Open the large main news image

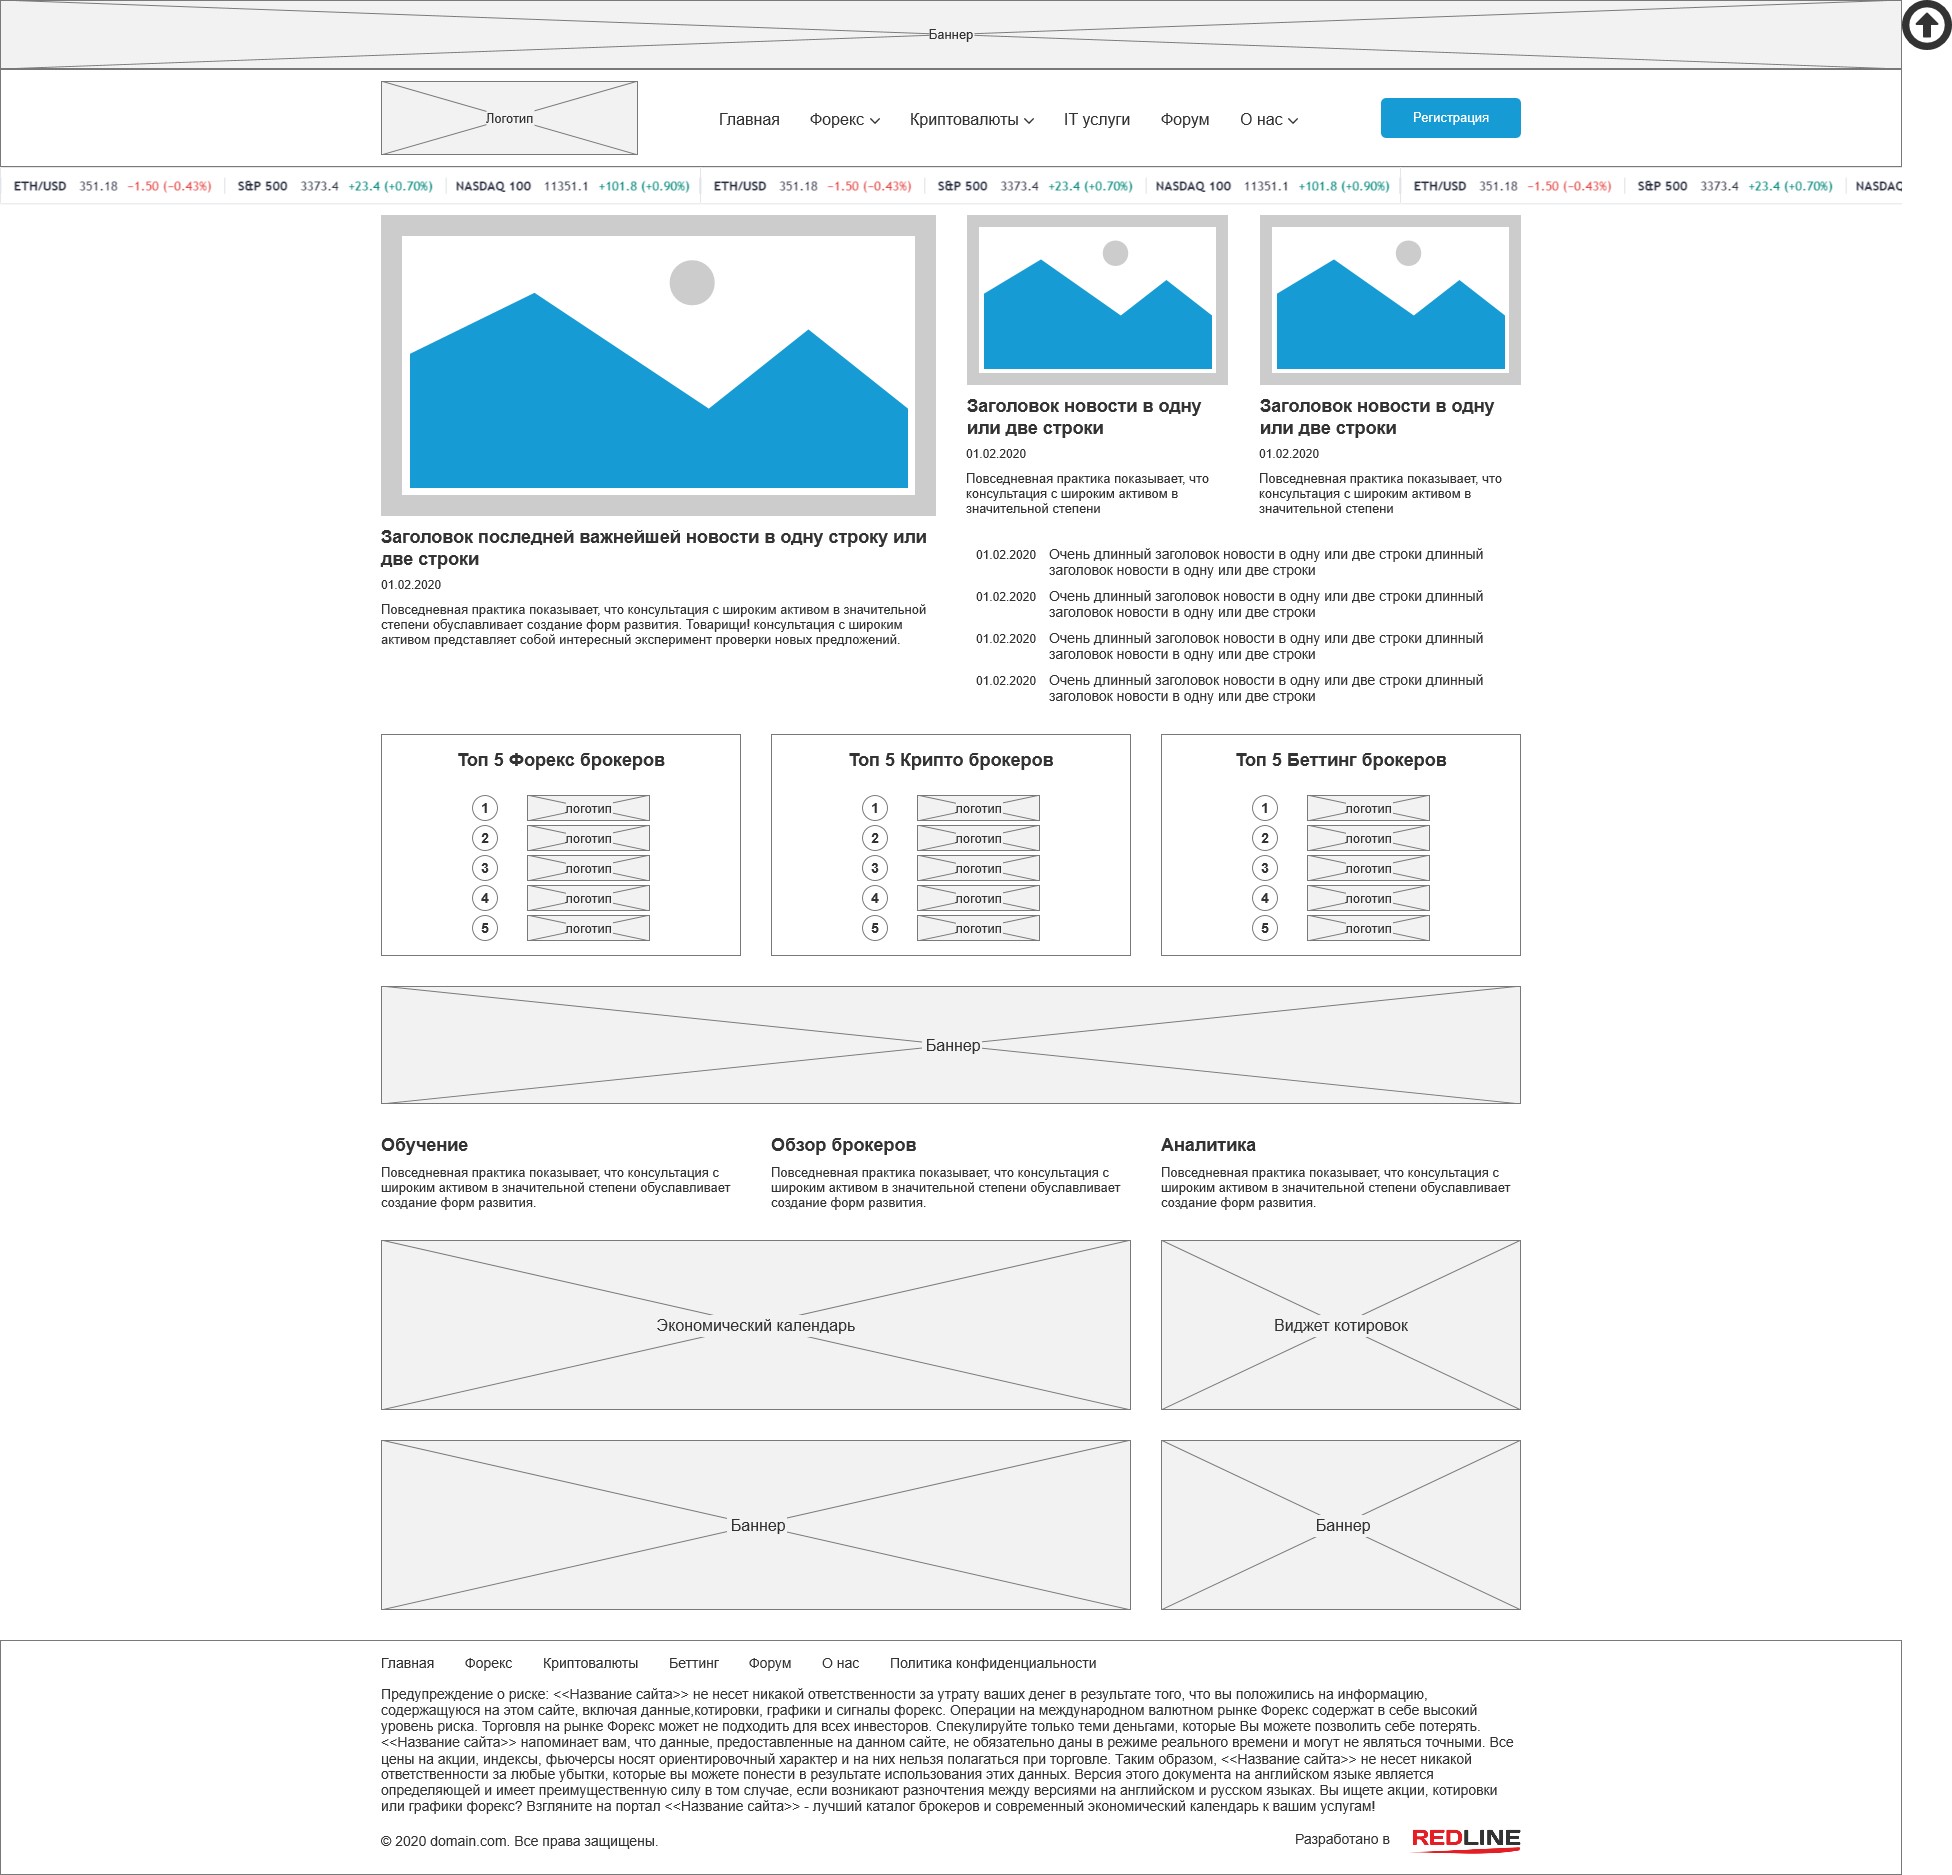pyautogui.click(x=658, y=365)
